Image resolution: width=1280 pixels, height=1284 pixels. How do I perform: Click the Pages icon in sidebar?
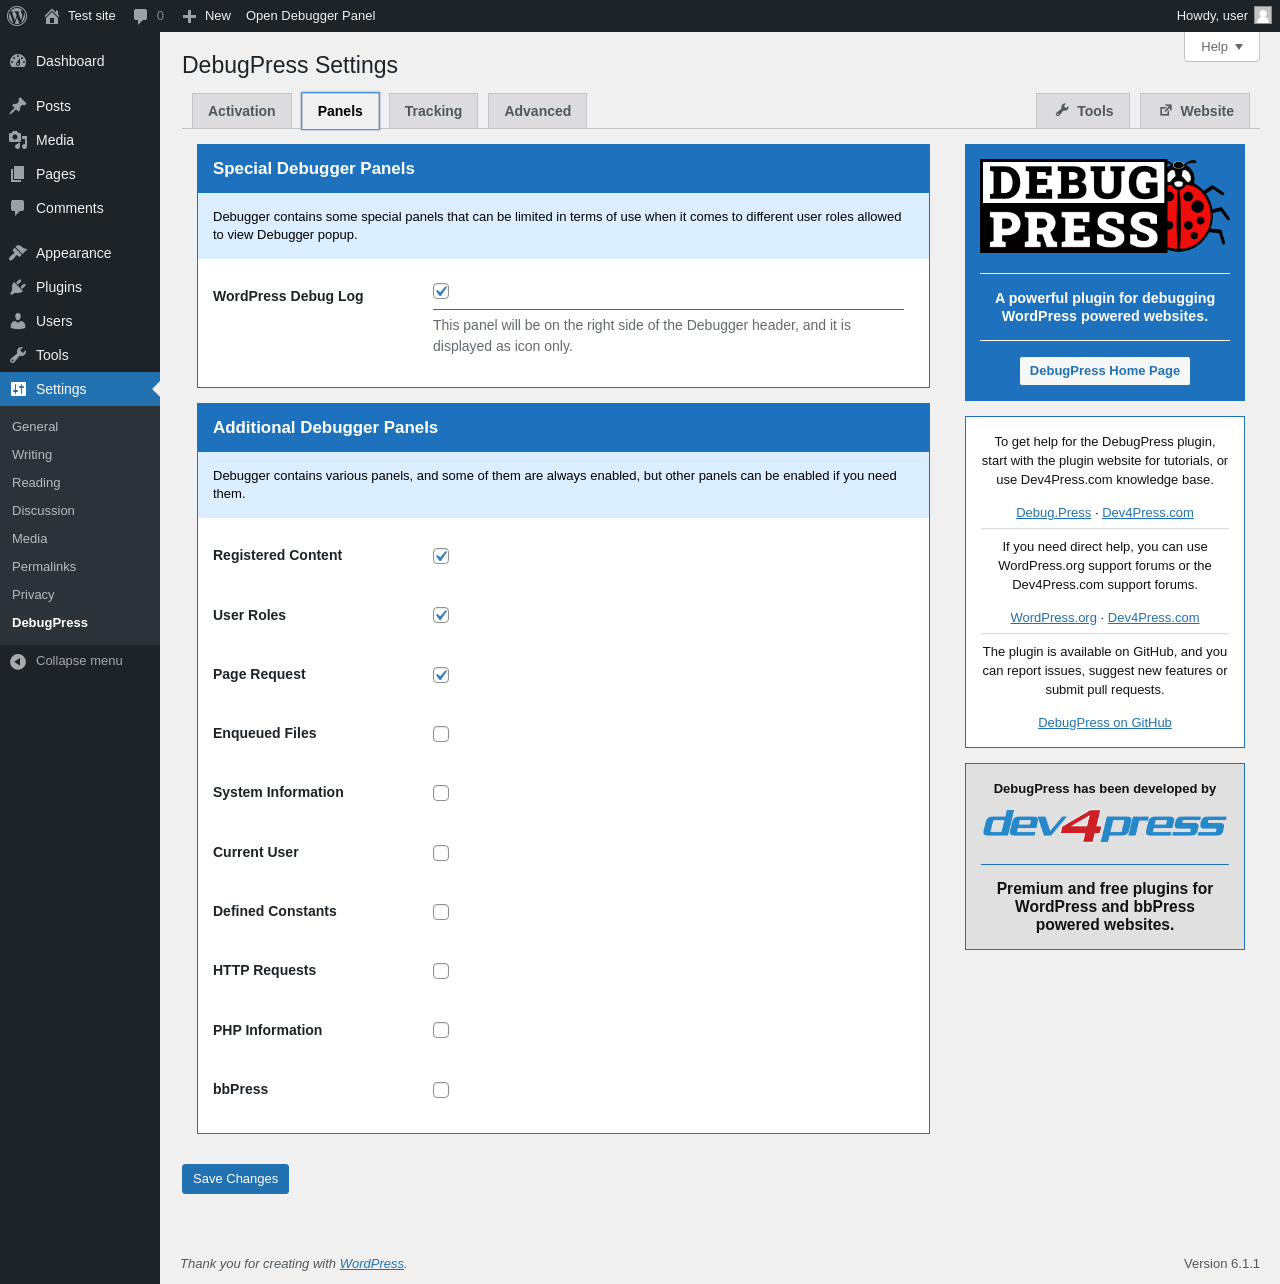[18, 174]
